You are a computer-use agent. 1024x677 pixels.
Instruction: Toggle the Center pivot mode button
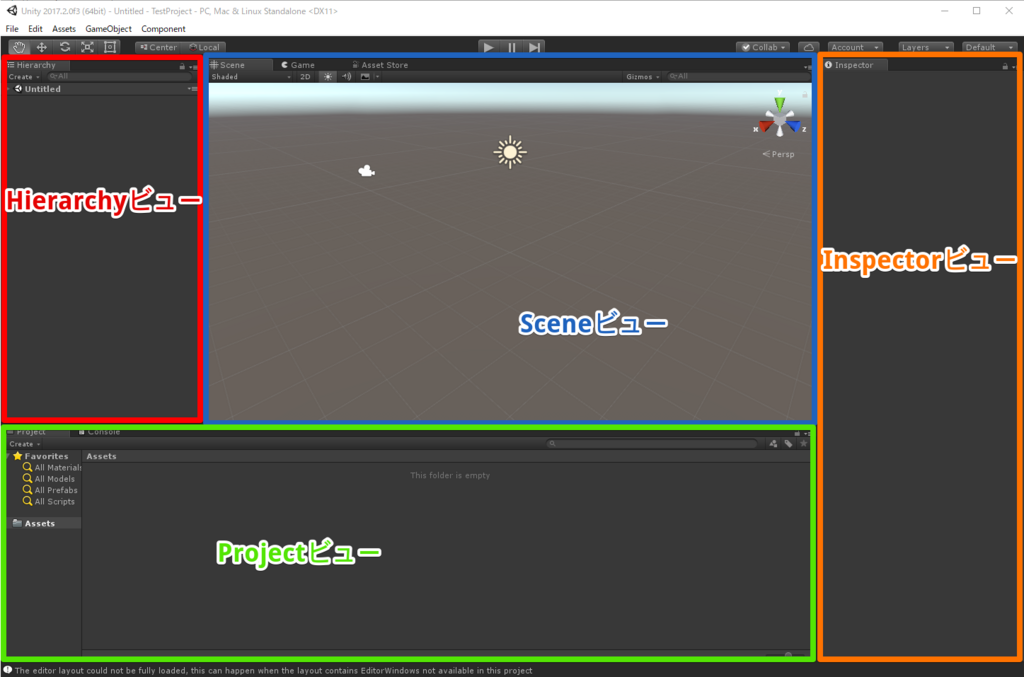pos(159,47)
